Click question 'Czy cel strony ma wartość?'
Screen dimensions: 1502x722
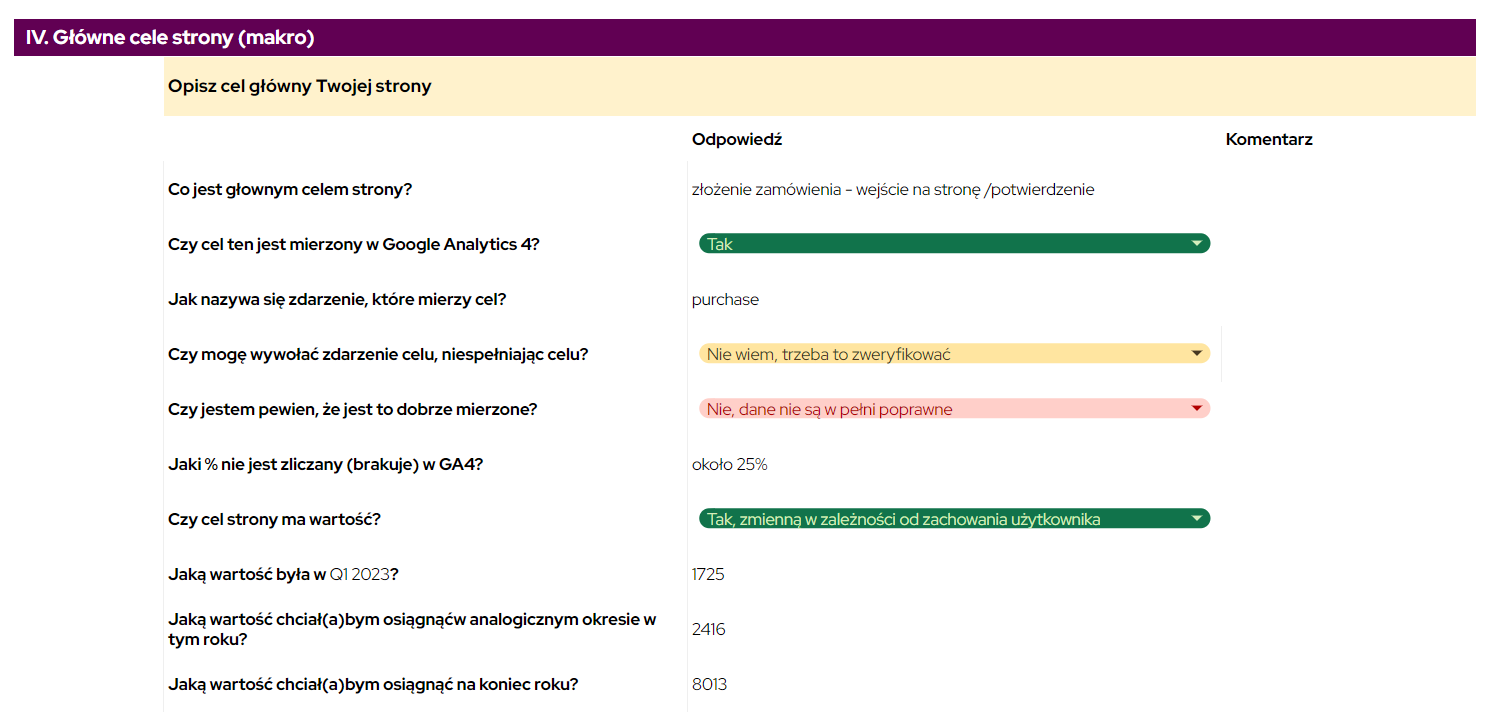[x=274, y=519]
